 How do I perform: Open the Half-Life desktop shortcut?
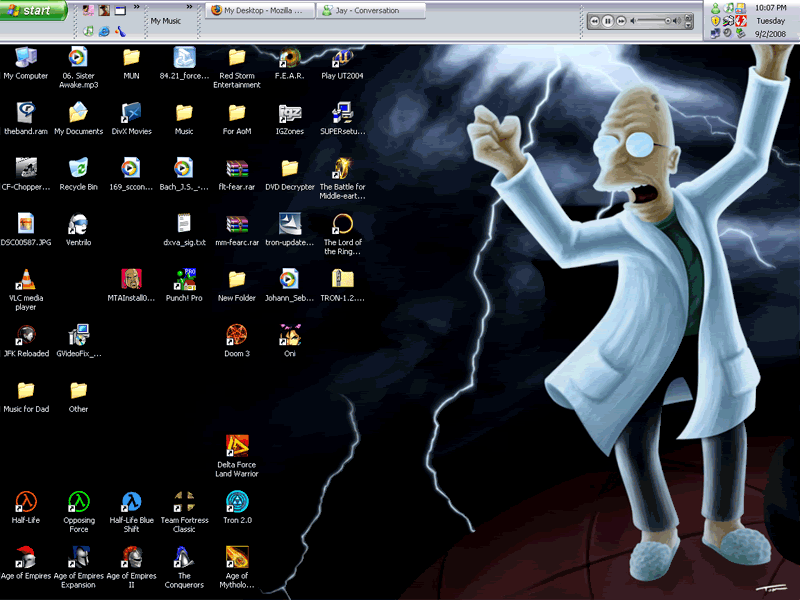click(x=26, y=501)
